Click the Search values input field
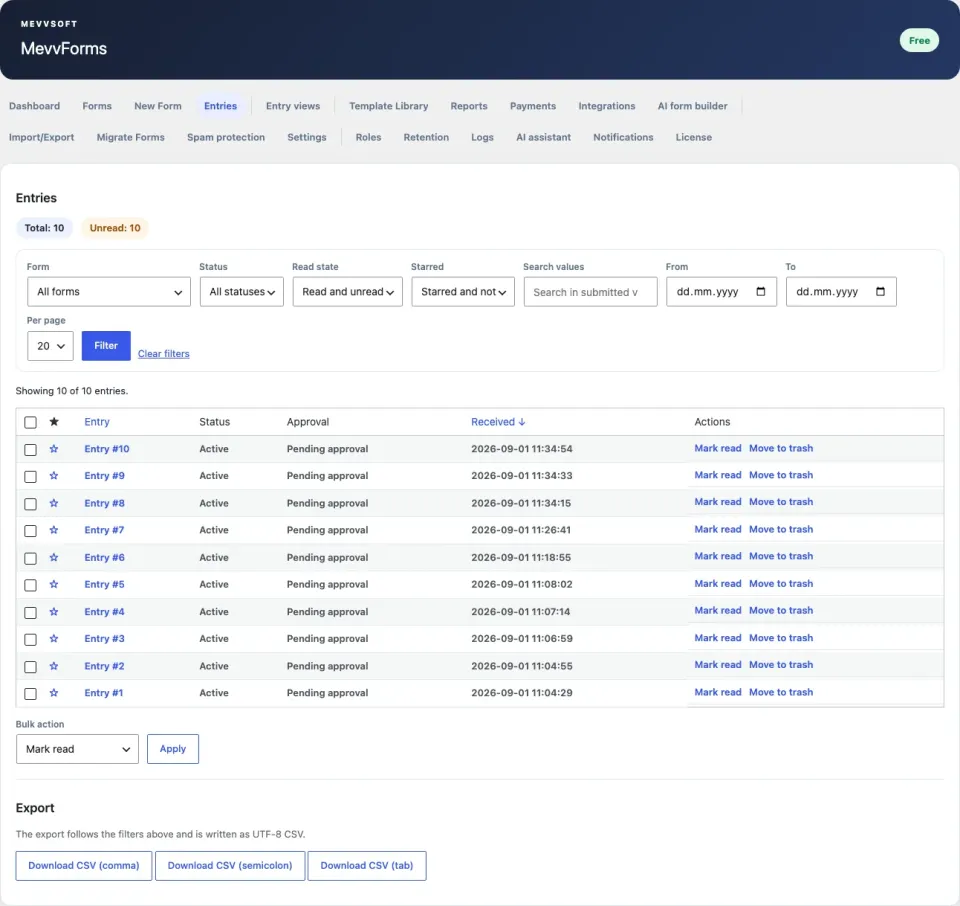The width and height of the screenshot is (960, 906). tap(591, 292)
